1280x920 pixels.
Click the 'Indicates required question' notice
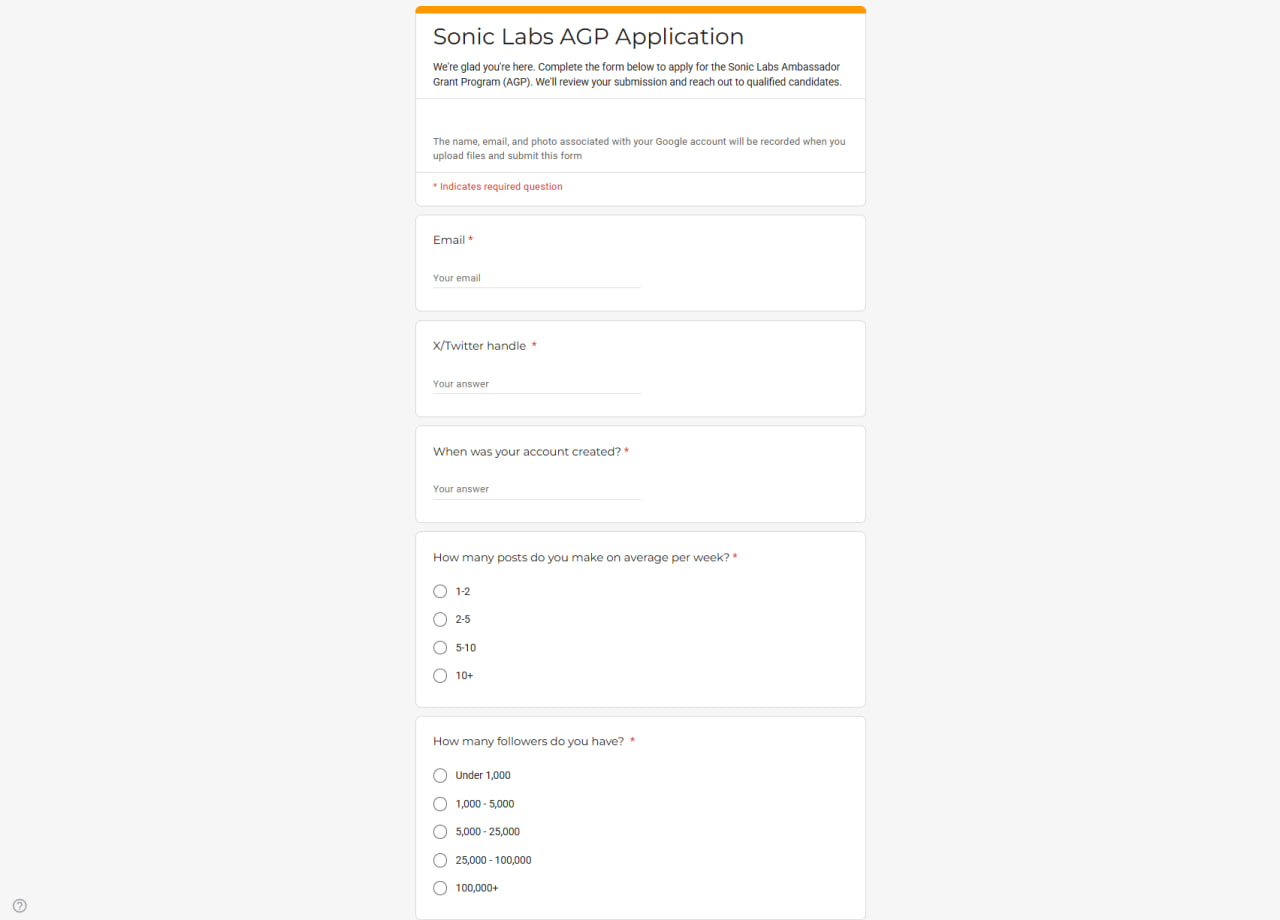click(498, 187)
